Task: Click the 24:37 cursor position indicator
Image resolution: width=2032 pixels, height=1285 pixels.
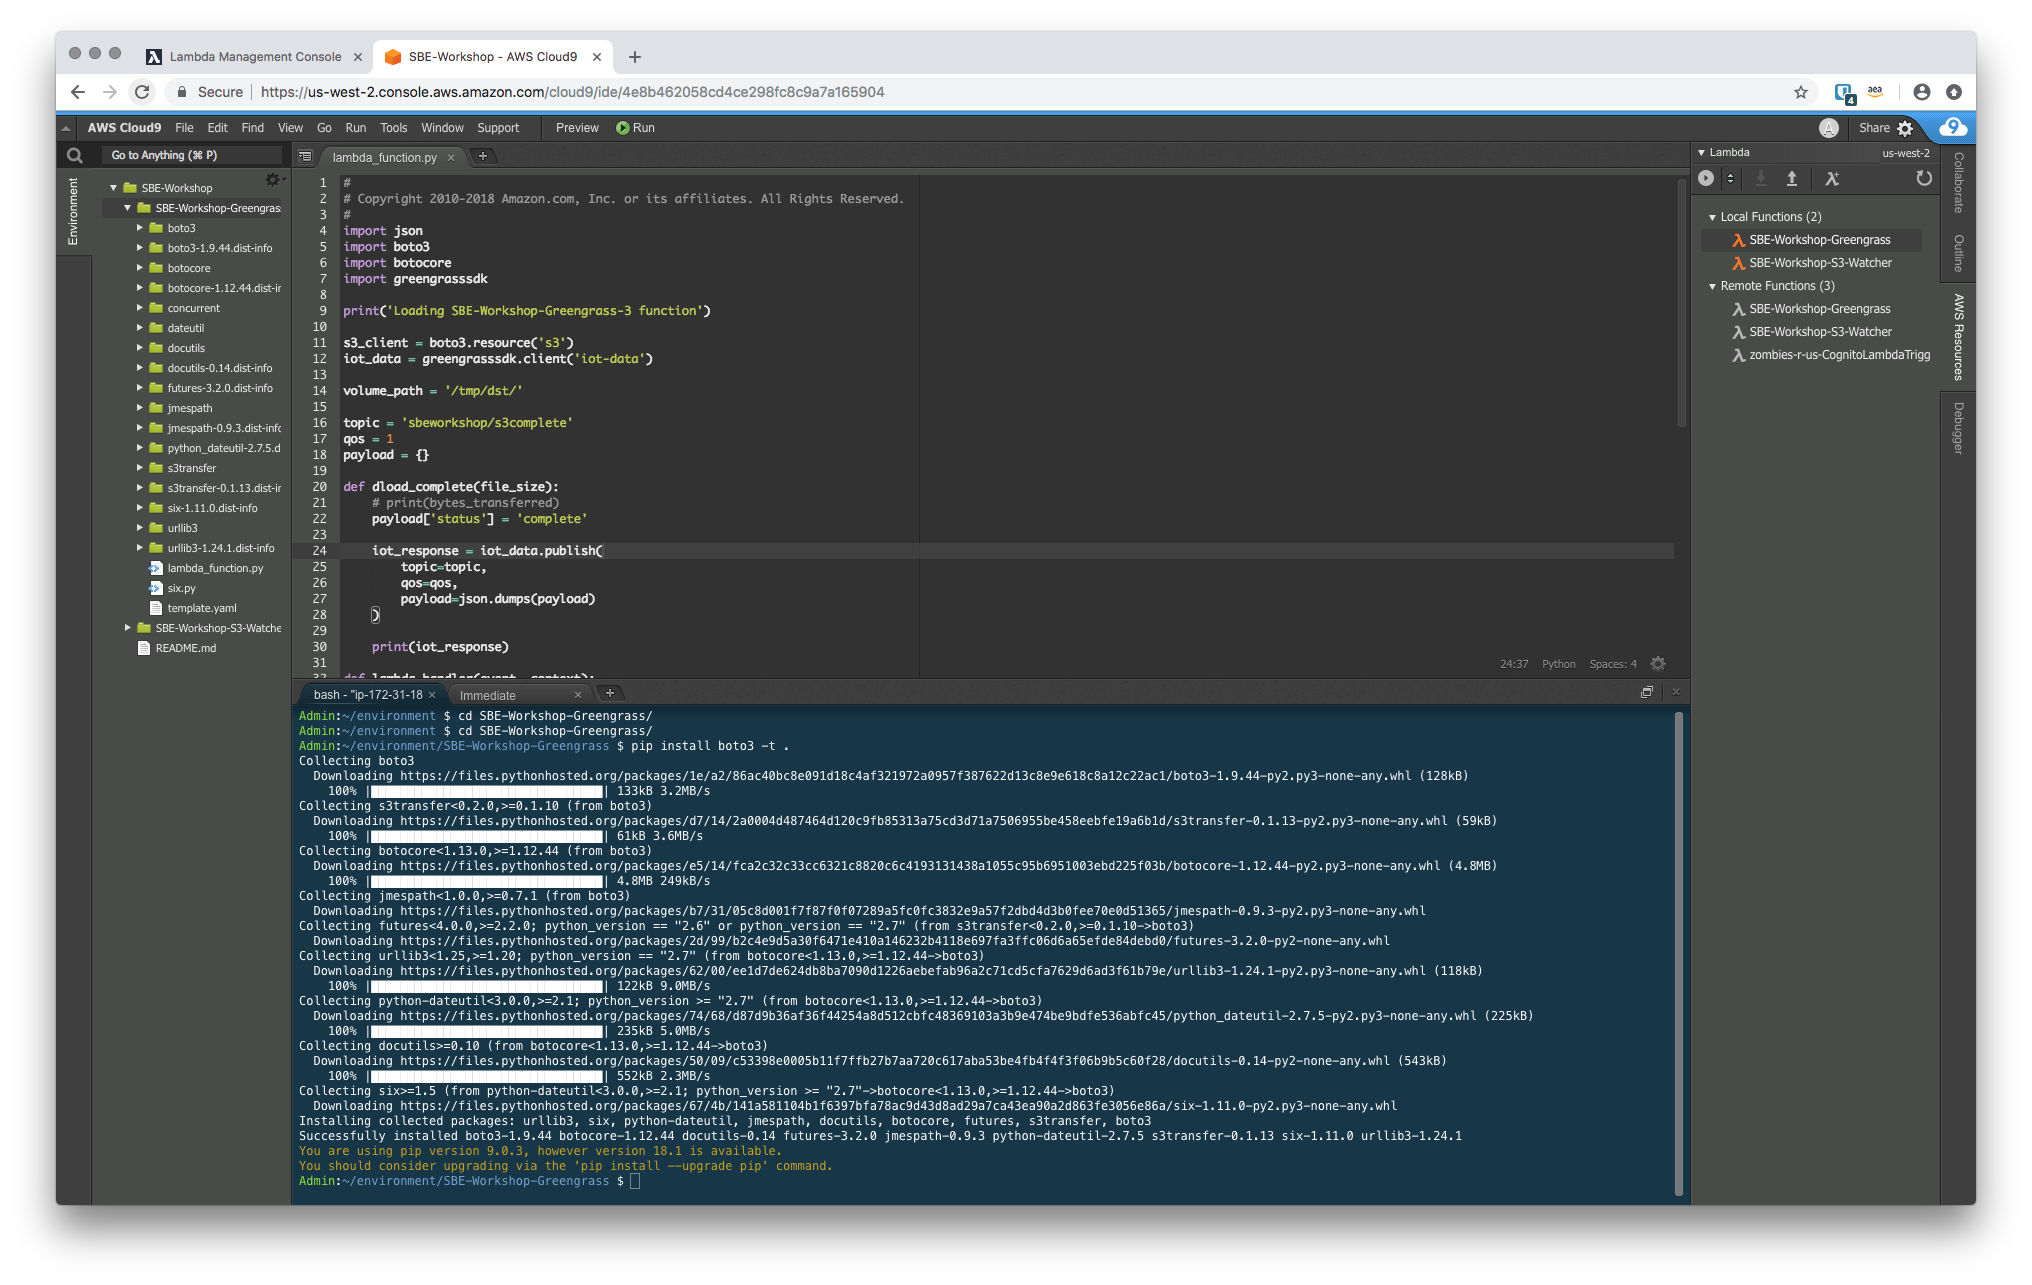Action: (x=1513, y=664)
